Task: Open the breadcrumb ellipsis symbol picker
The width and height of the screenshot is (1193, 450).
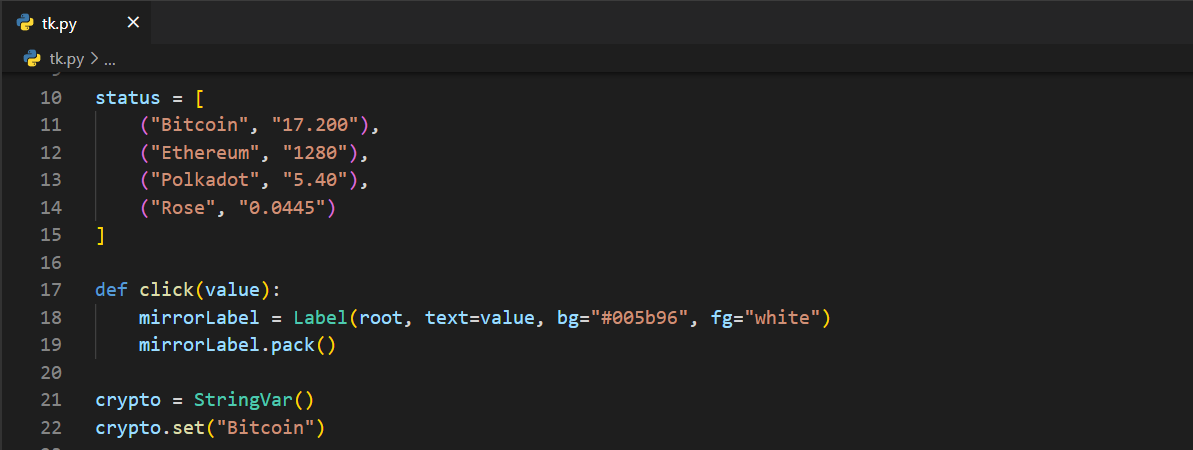Action: 110,59
